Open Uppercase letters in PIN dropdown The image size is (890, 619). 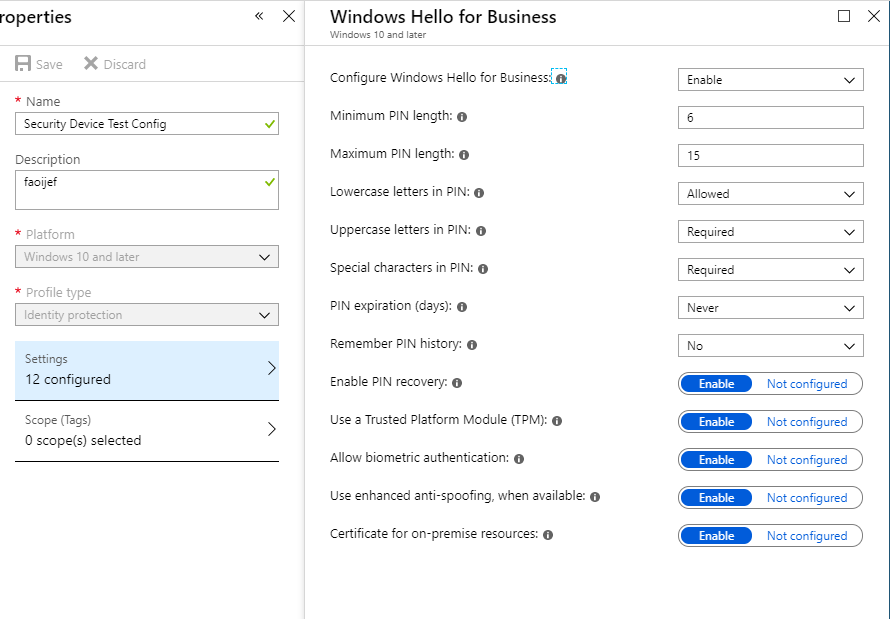(770, 232)
